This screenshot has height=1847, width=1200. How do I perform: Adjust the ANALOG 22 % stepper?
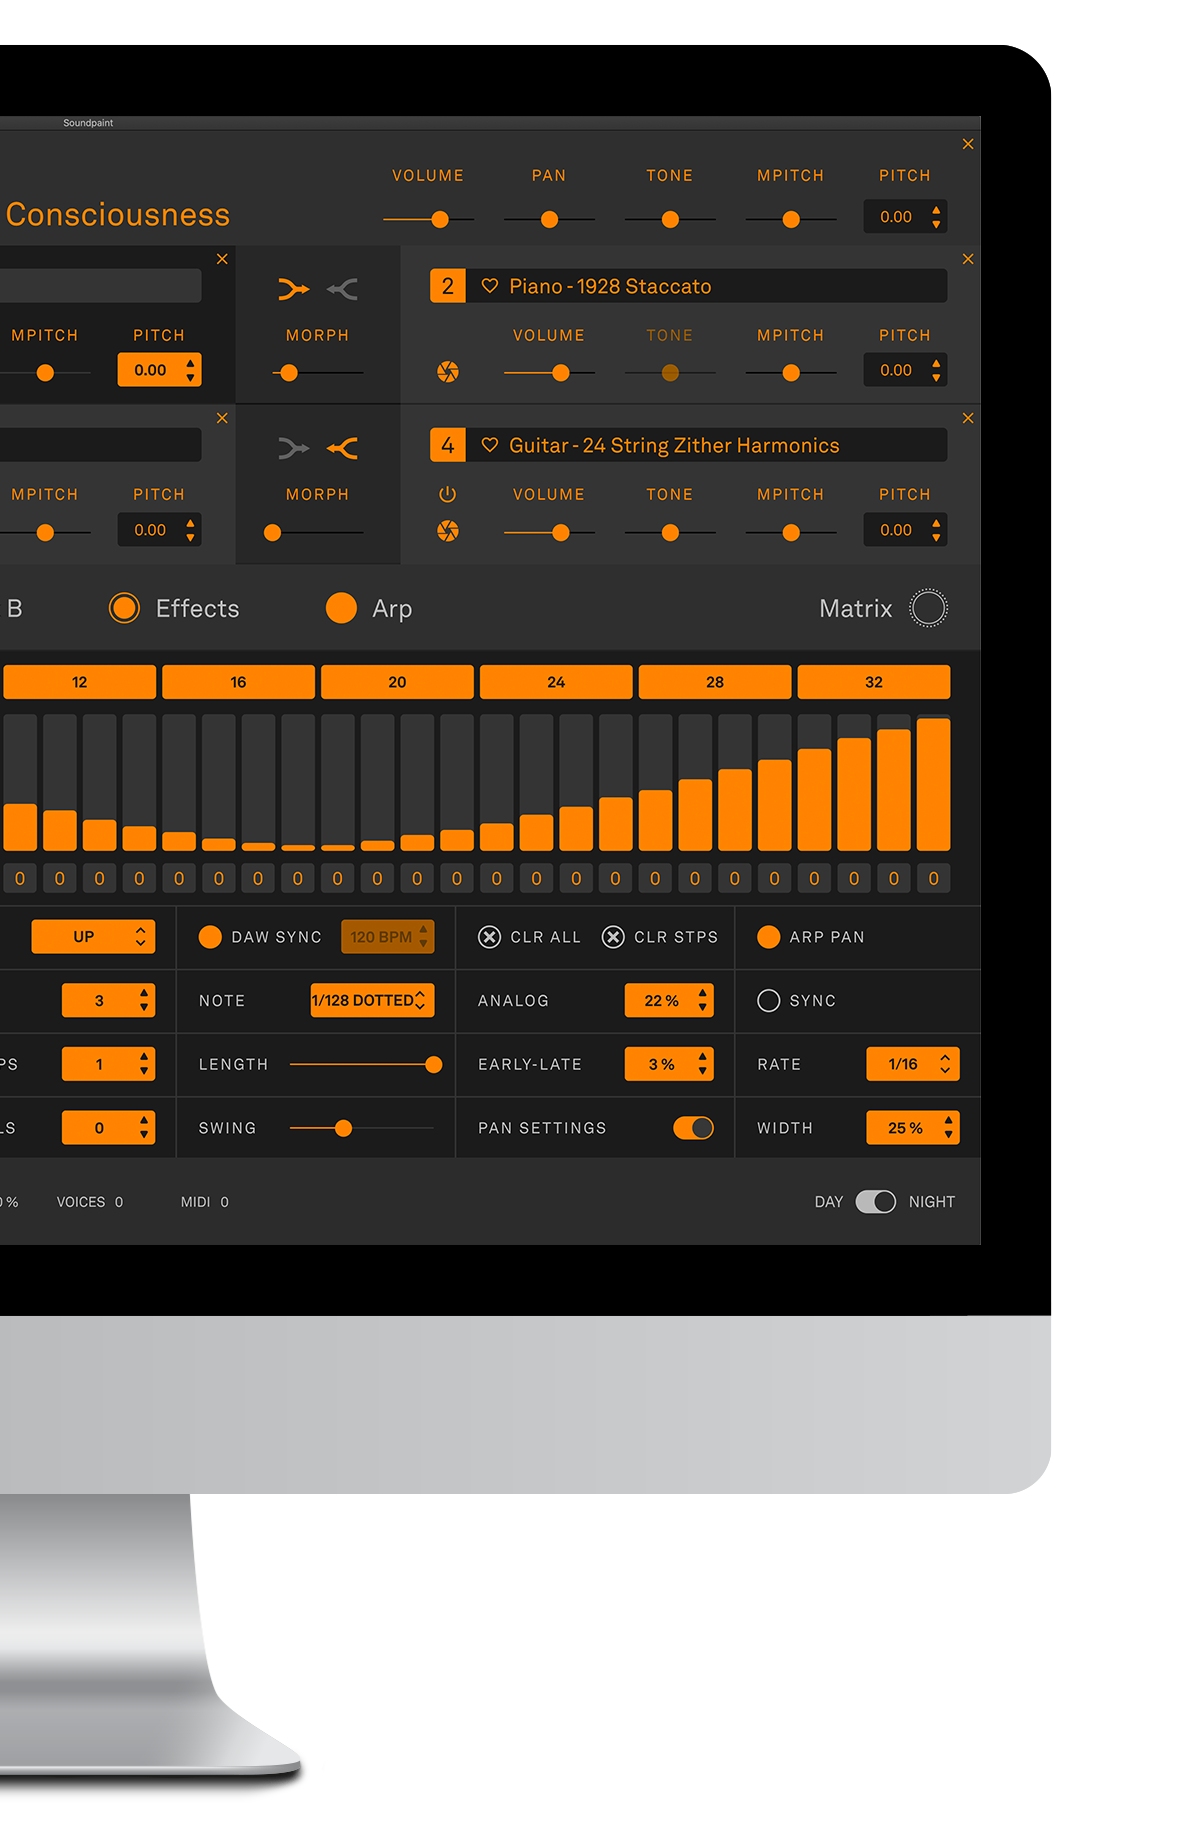[669, 1000]
